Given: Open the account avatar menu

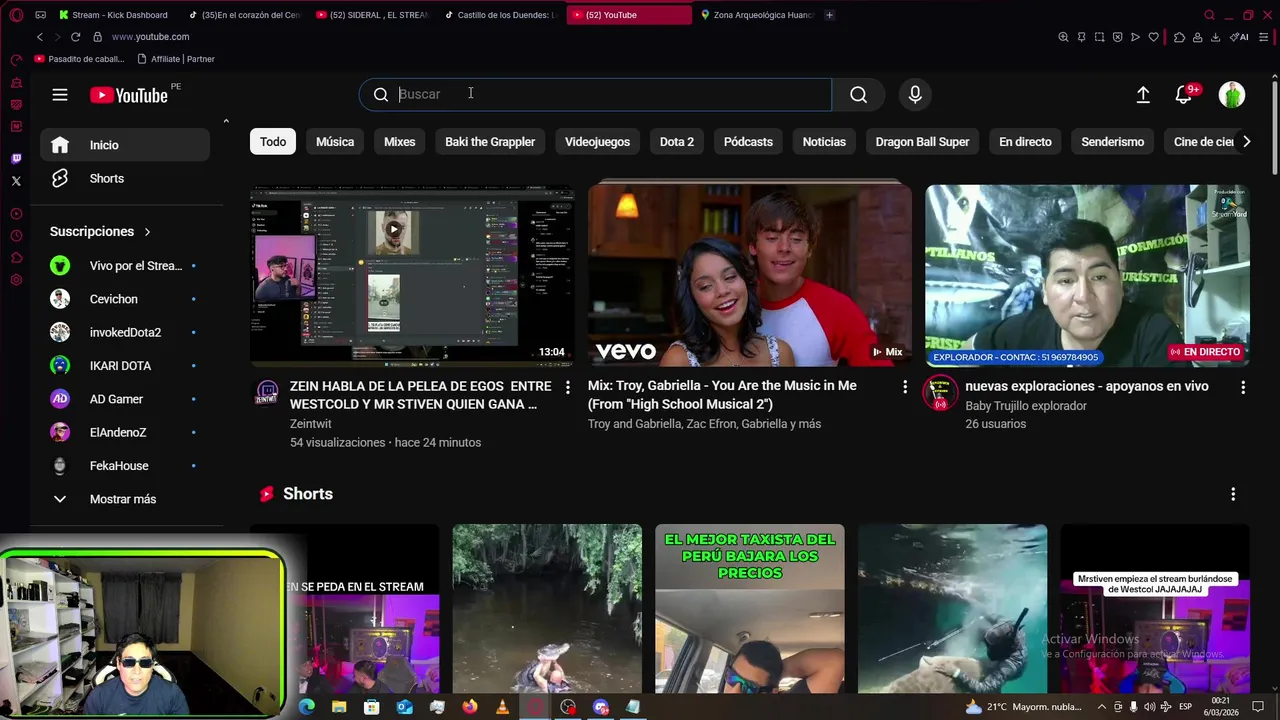Looking at the screenshot, I should [x=1232, y=94].
